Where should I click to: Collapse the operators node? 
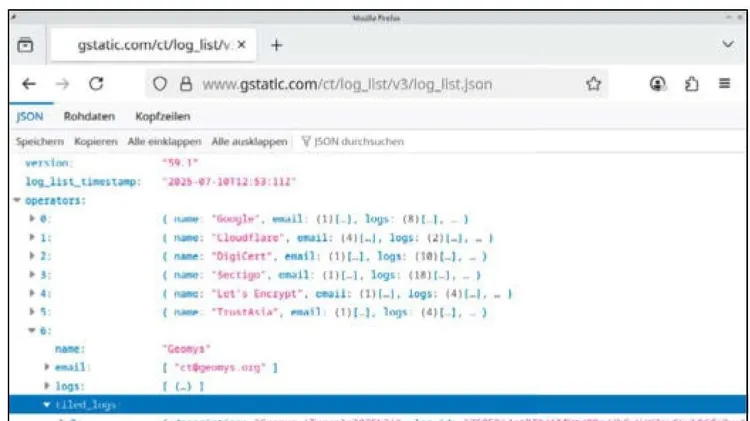(17, 200)
